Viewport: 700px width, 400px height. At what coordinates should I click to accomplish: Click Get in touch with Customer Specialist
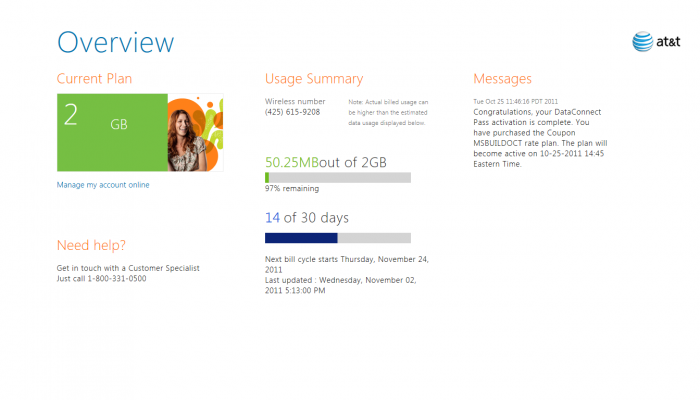pyautogui.click(x=128, y=268)
